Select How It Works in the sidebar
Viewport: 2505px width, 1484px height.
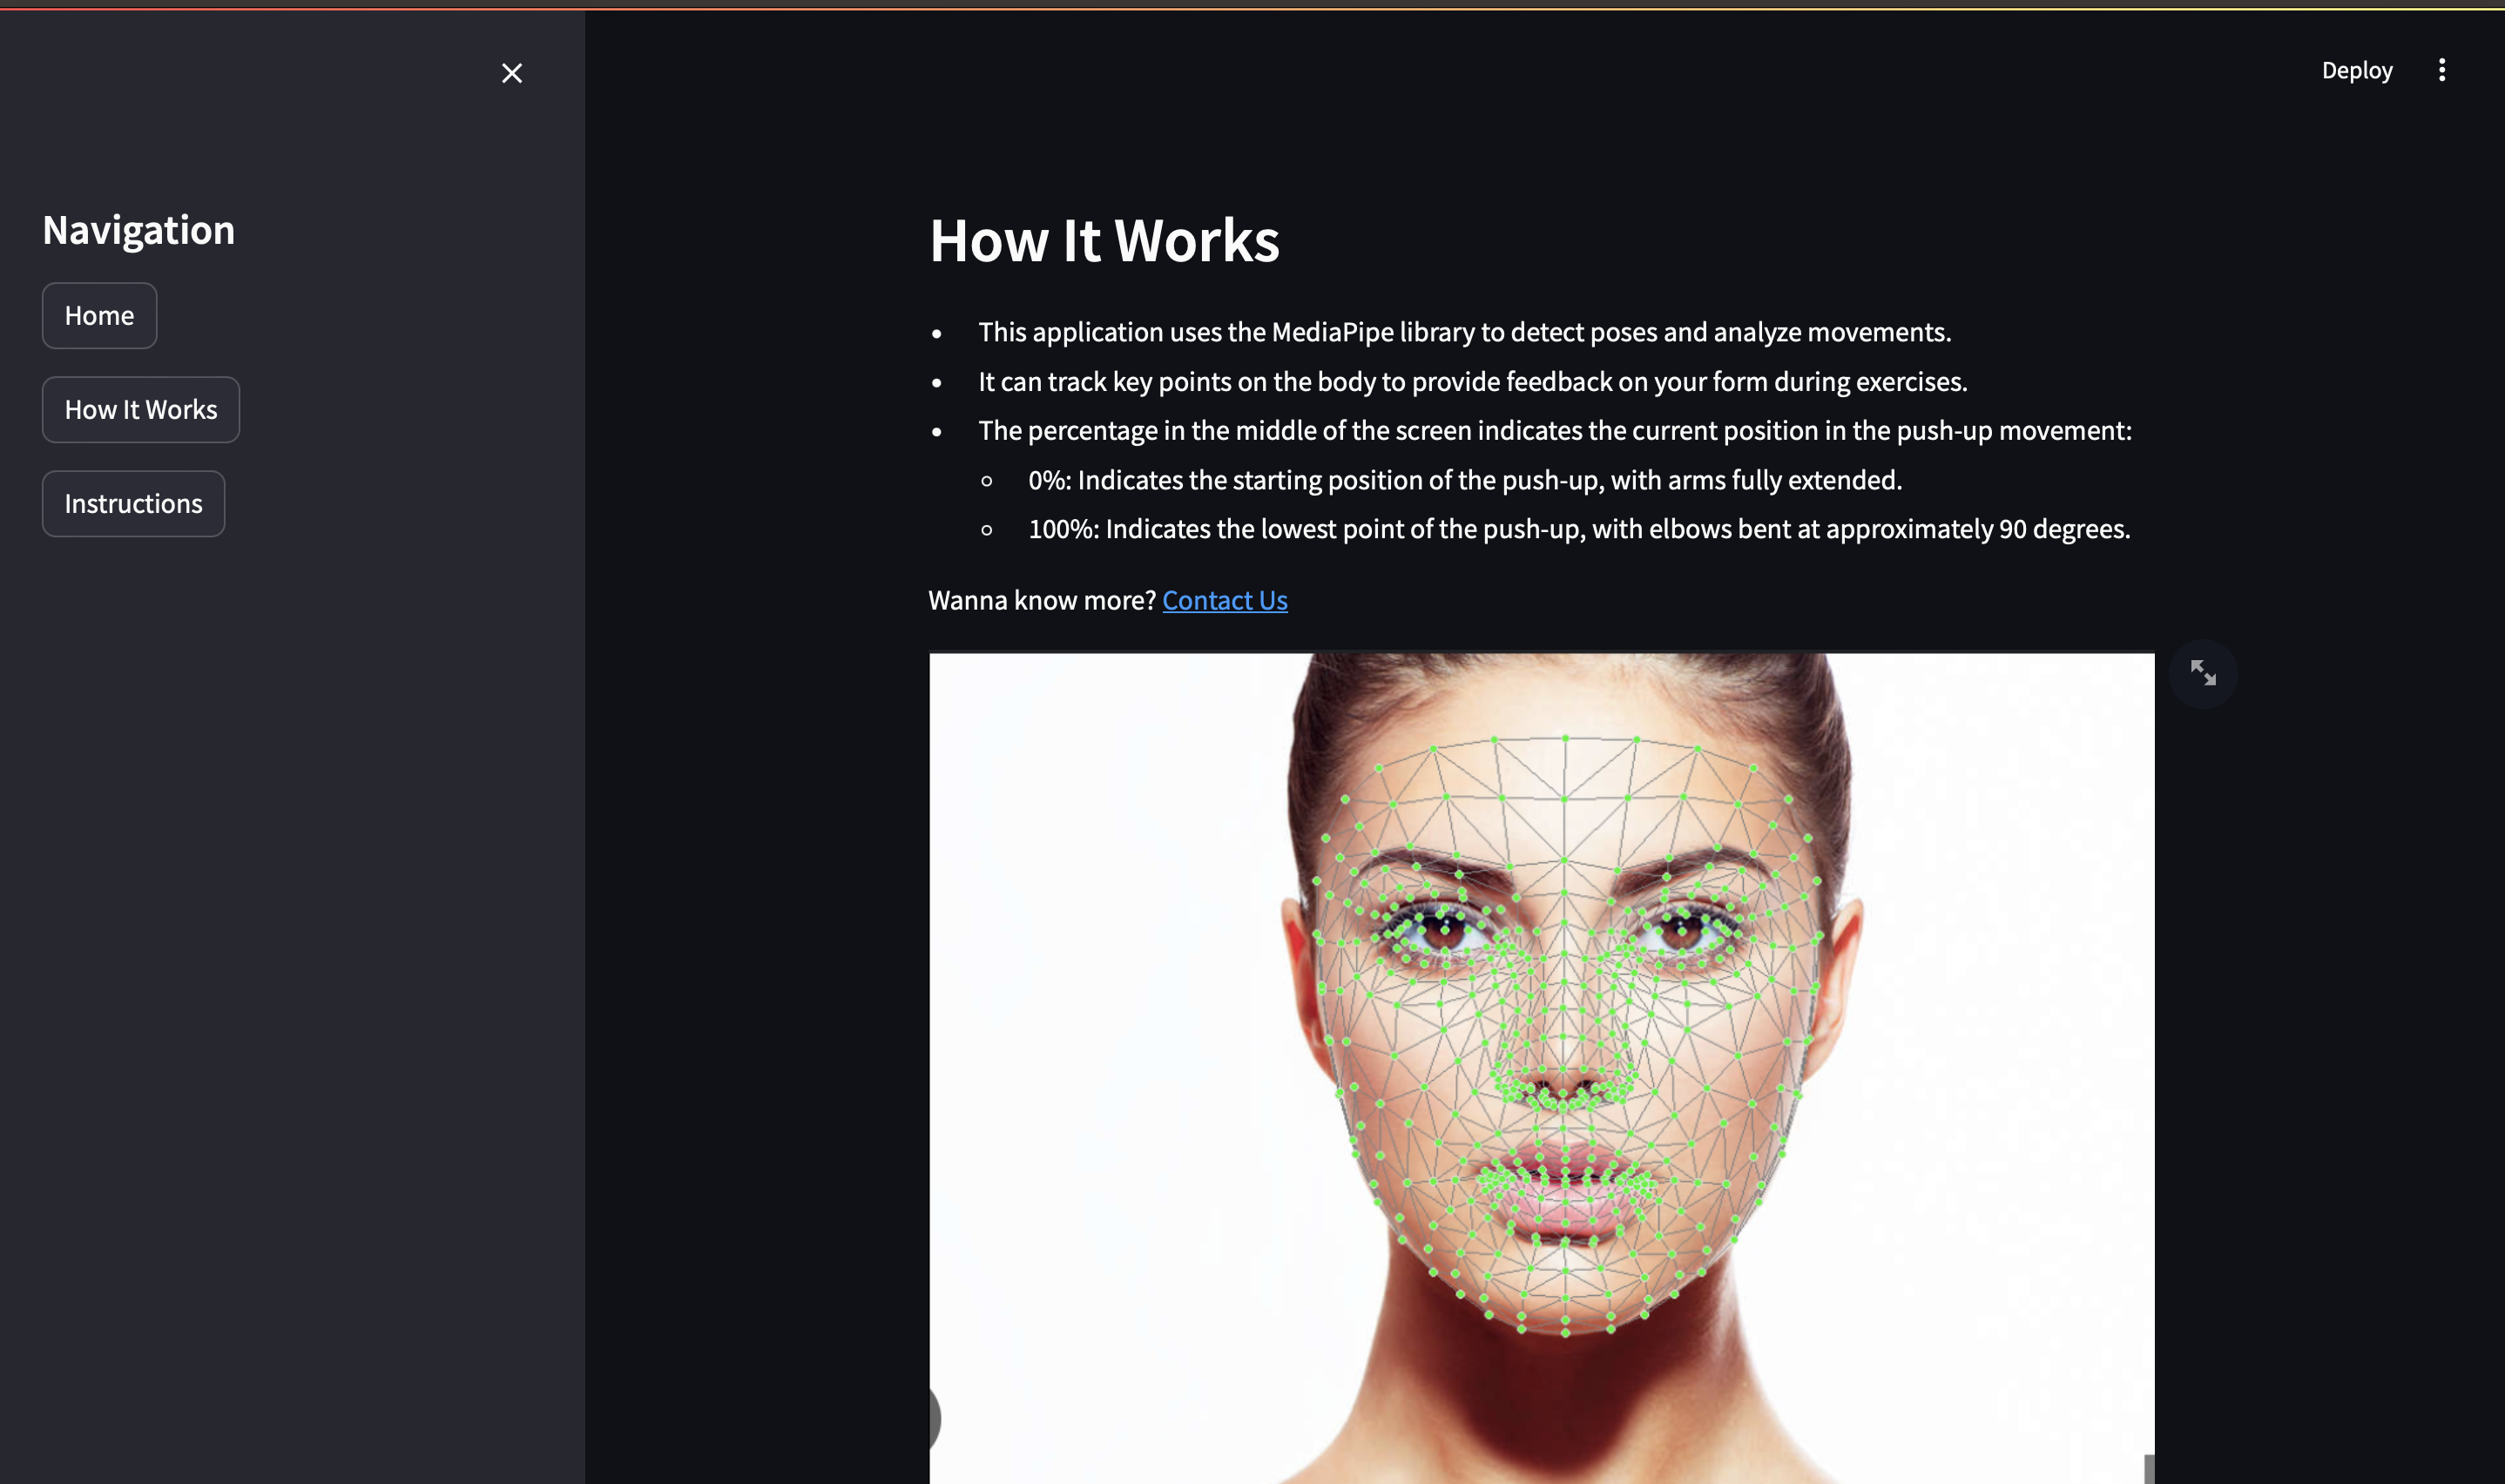pyautogui.click(x=141, y=410)
